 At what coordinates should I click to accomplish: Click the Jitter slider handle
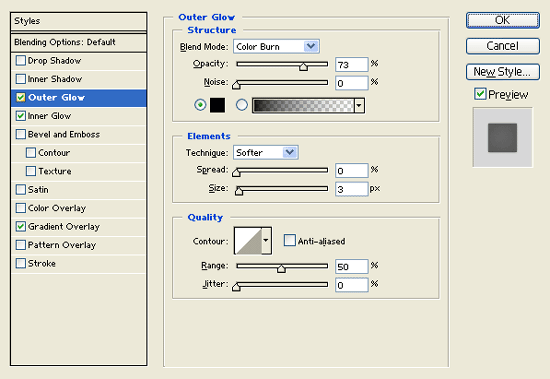click(x=236, y=287)
